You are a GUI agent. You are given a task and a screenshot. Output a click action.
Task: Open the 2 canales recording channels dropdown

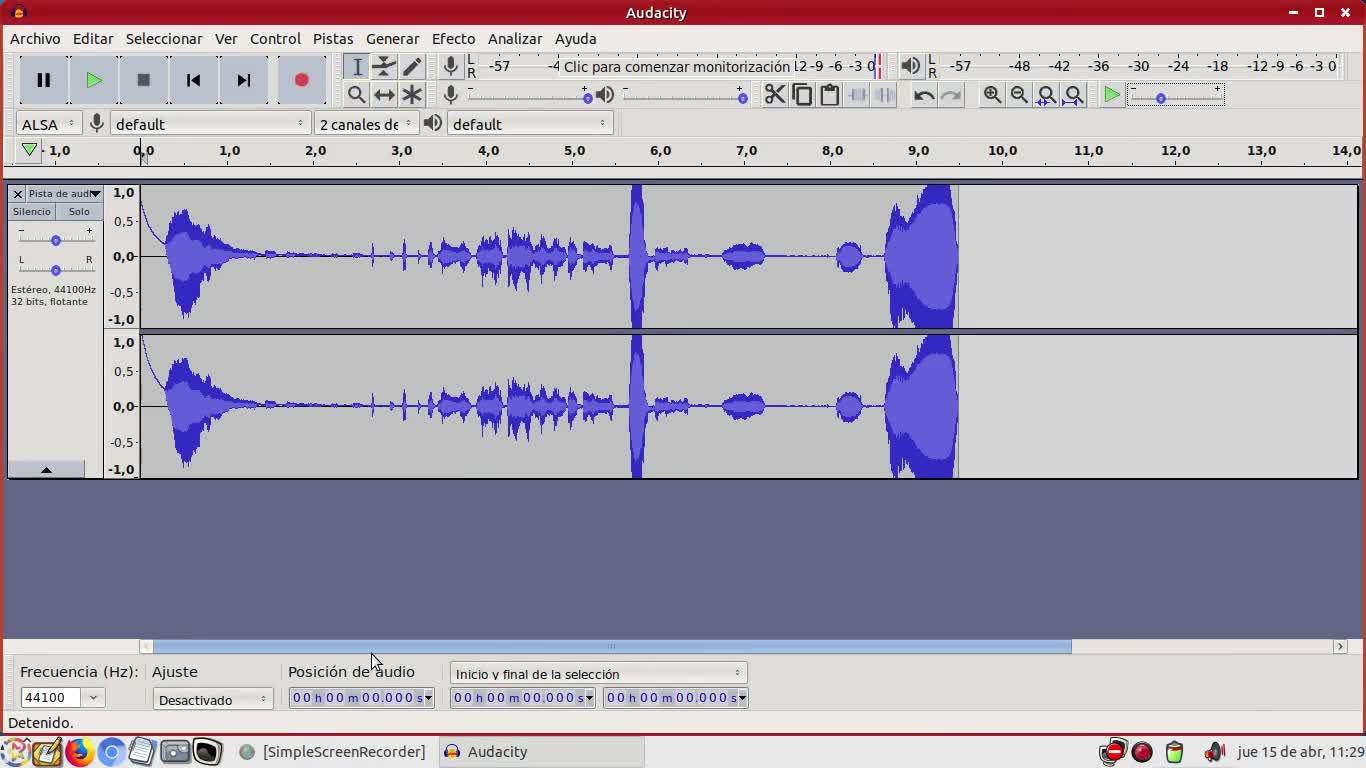(x=365, y=124)
